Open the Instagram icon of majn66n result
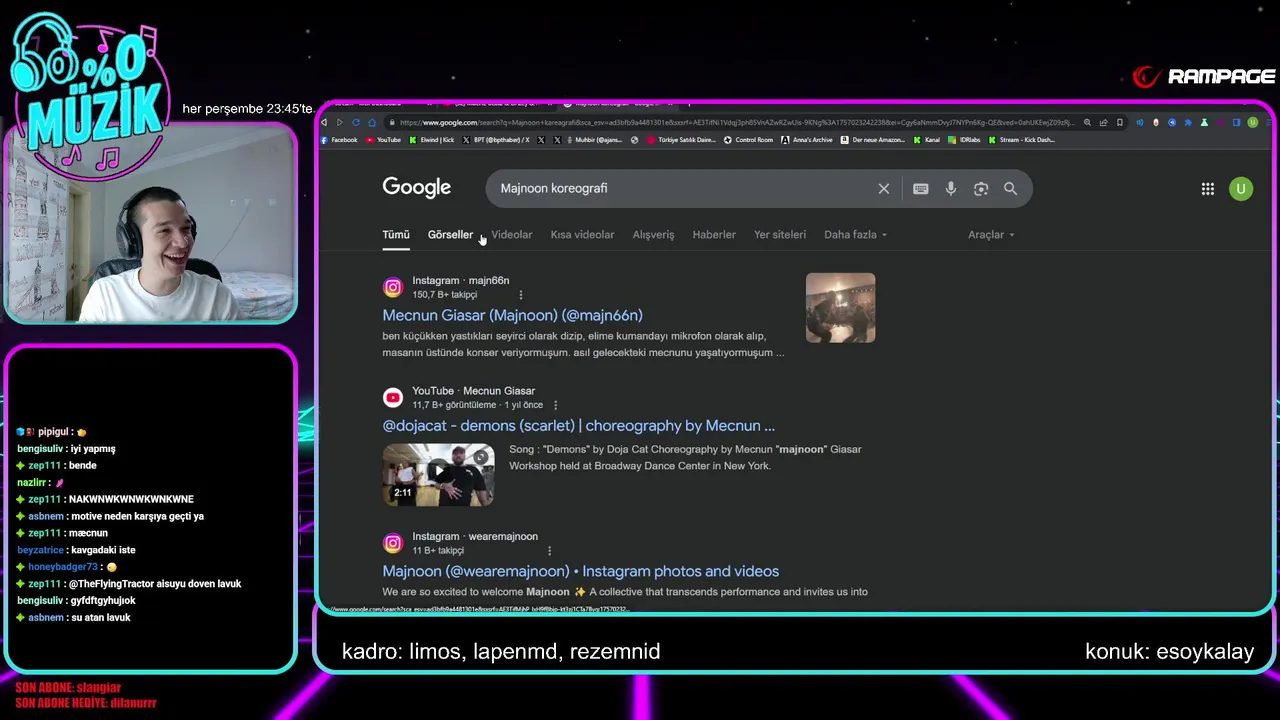1280x720 pixels. pyautogui.click(x=393, y=287)
